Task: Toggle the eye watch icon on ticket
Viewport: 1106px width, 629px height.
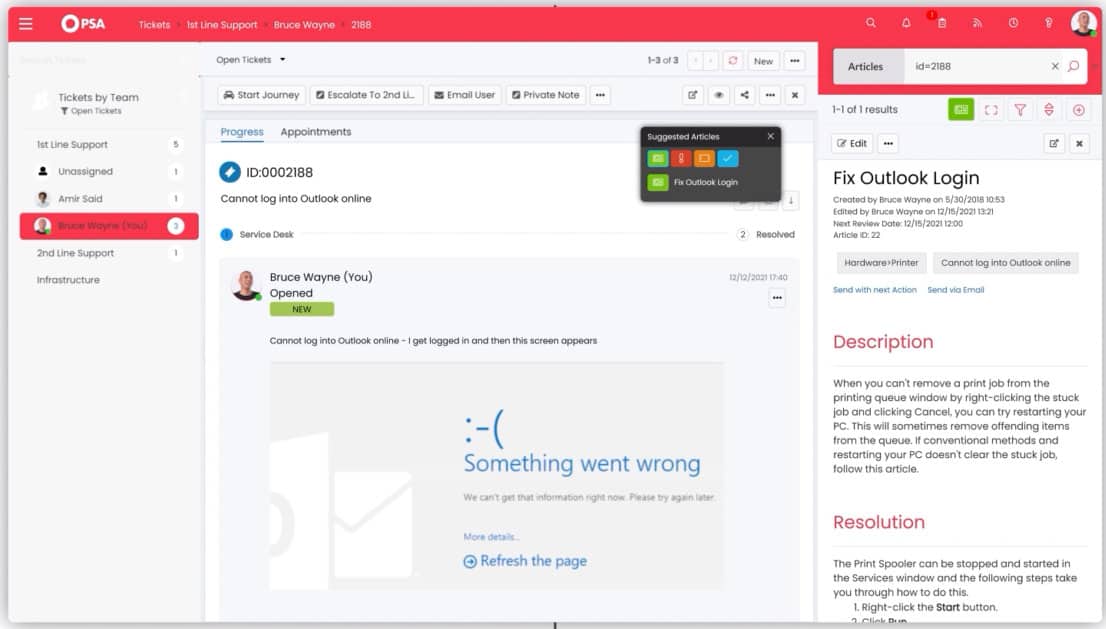Action: pyautogui.click(x=718, y=95)
